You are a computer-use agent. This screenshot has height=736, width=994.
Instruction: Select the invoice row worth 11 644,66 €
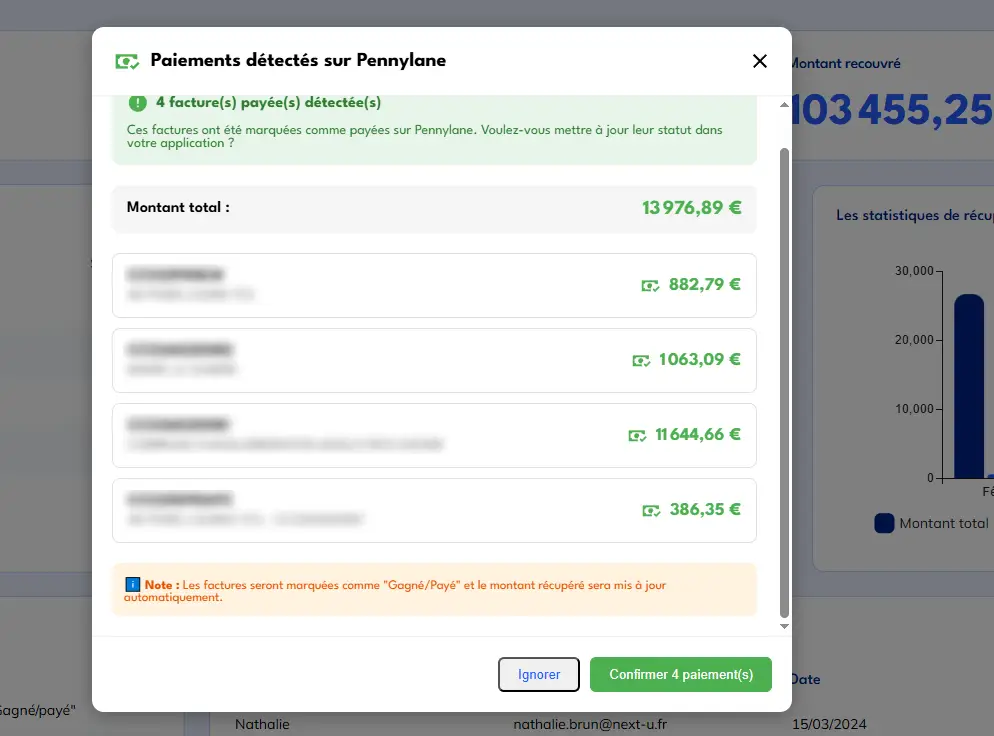click(x=434, y=435)
